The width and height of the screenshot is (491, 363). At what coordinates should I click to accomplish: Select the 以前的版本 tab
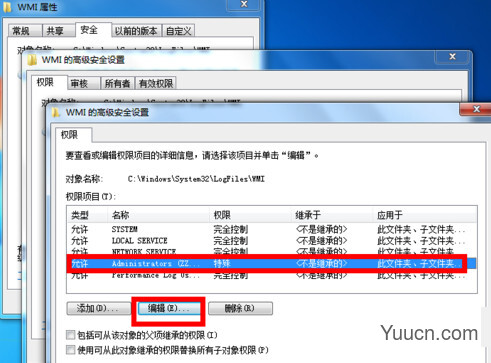pos(136,31)
